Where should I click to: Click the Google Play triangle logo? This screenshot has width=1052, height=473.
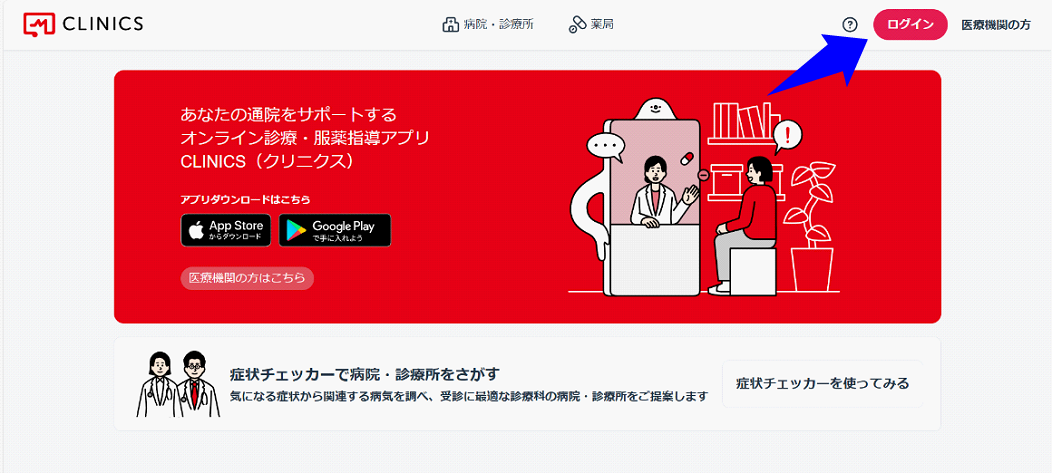pos(295,231)
